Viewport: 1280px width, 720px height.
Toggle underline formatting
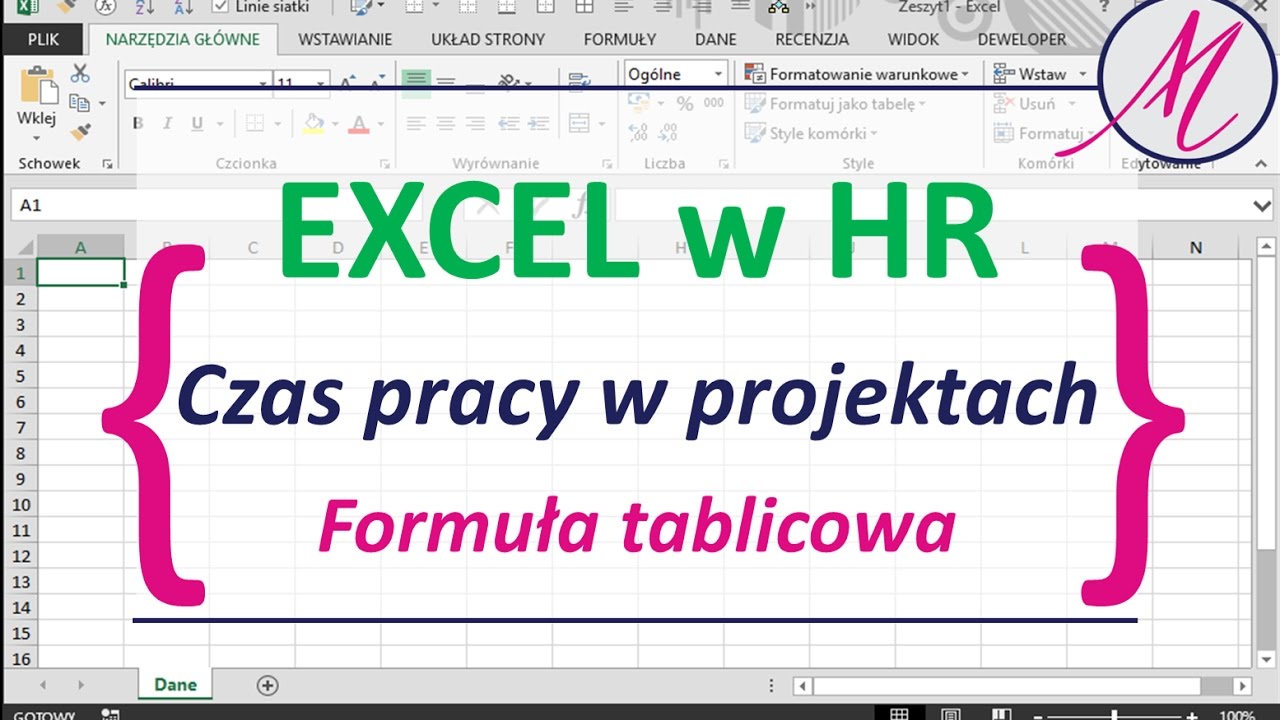pos(196,124)
